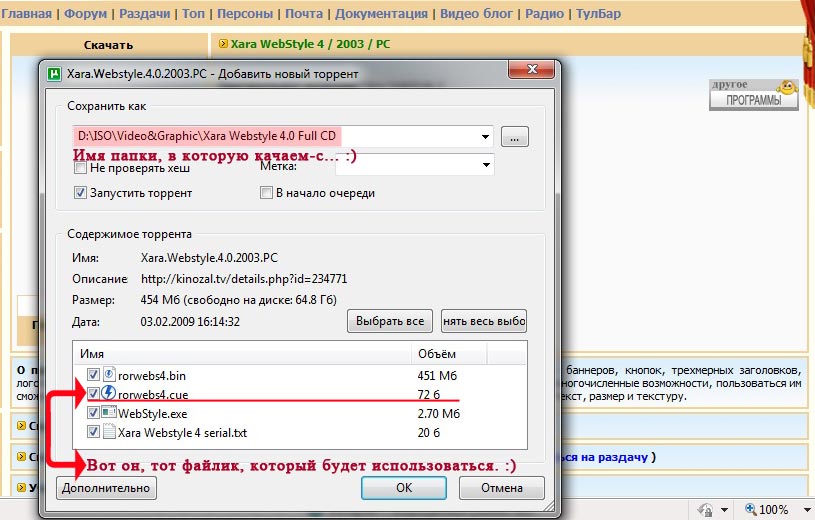Click the size text '454 Мб (свободно на диске: 64.8 Гб)'
815x520 pixels.
coord(239,300)
